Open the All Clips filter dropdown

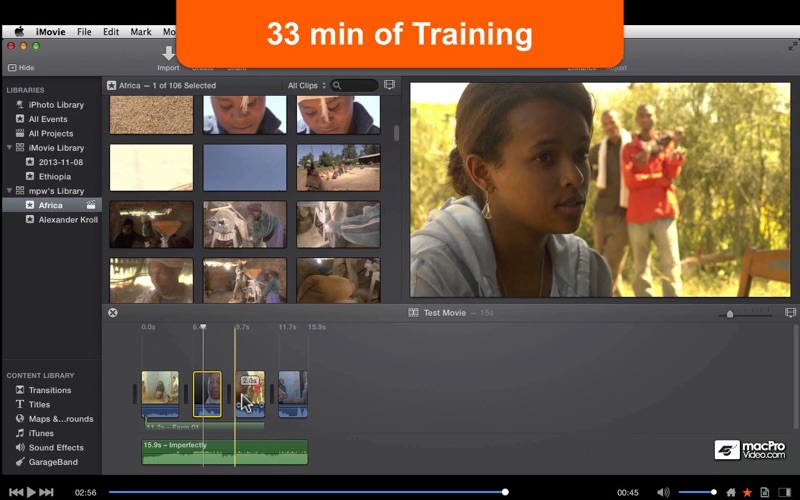[x=306, y=86]
